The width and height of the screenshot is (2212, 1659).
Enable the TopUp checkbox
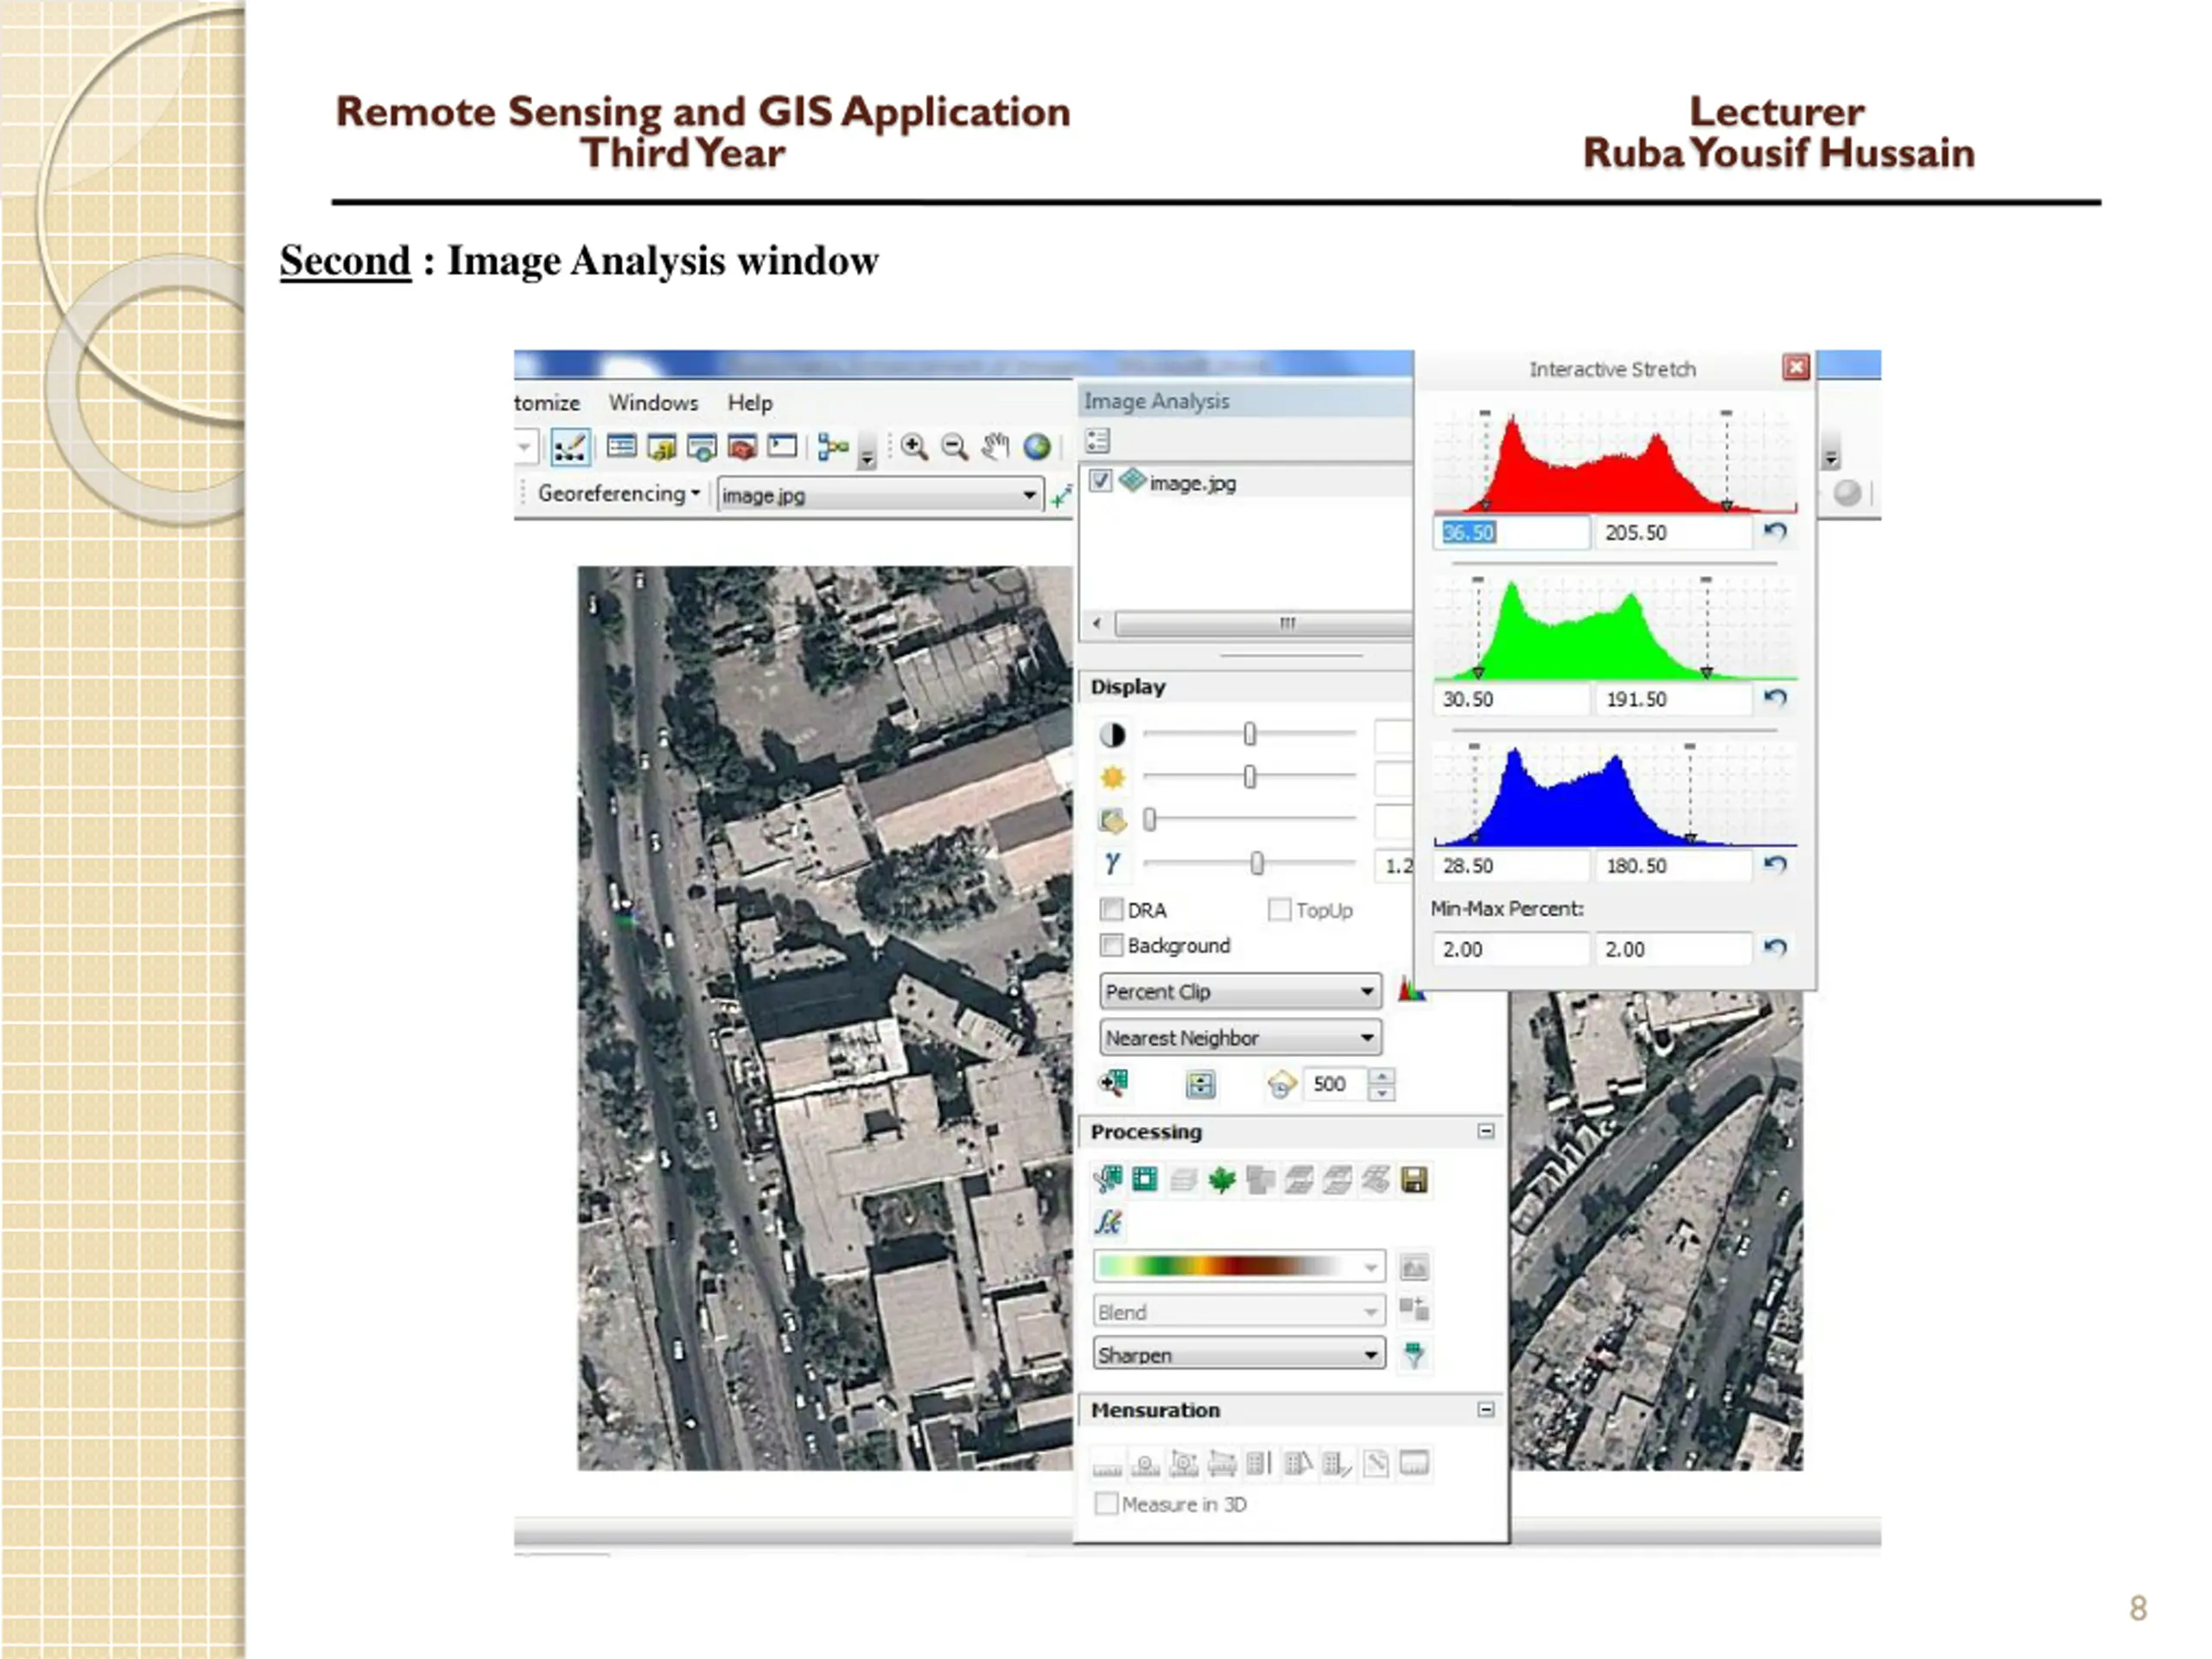coord(1279,909)
